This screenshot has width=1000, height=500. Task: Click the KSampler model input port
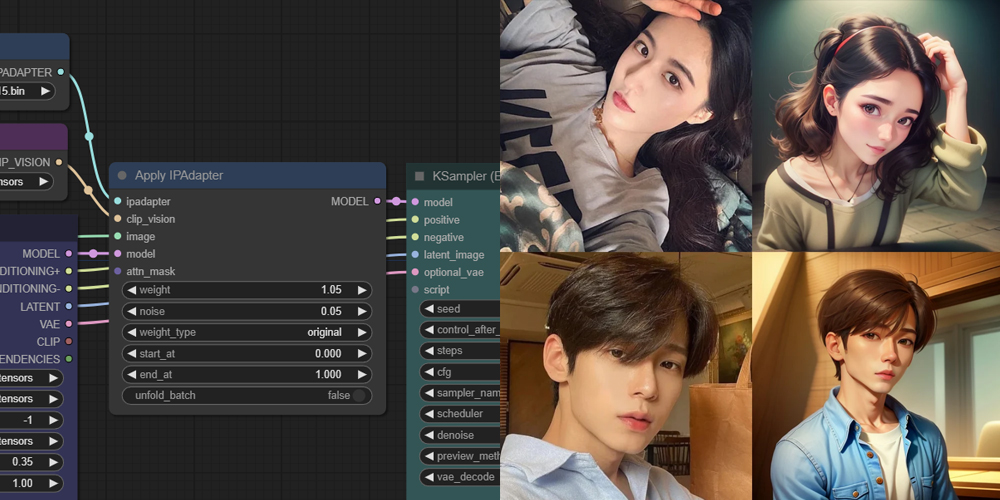[415, 202]
